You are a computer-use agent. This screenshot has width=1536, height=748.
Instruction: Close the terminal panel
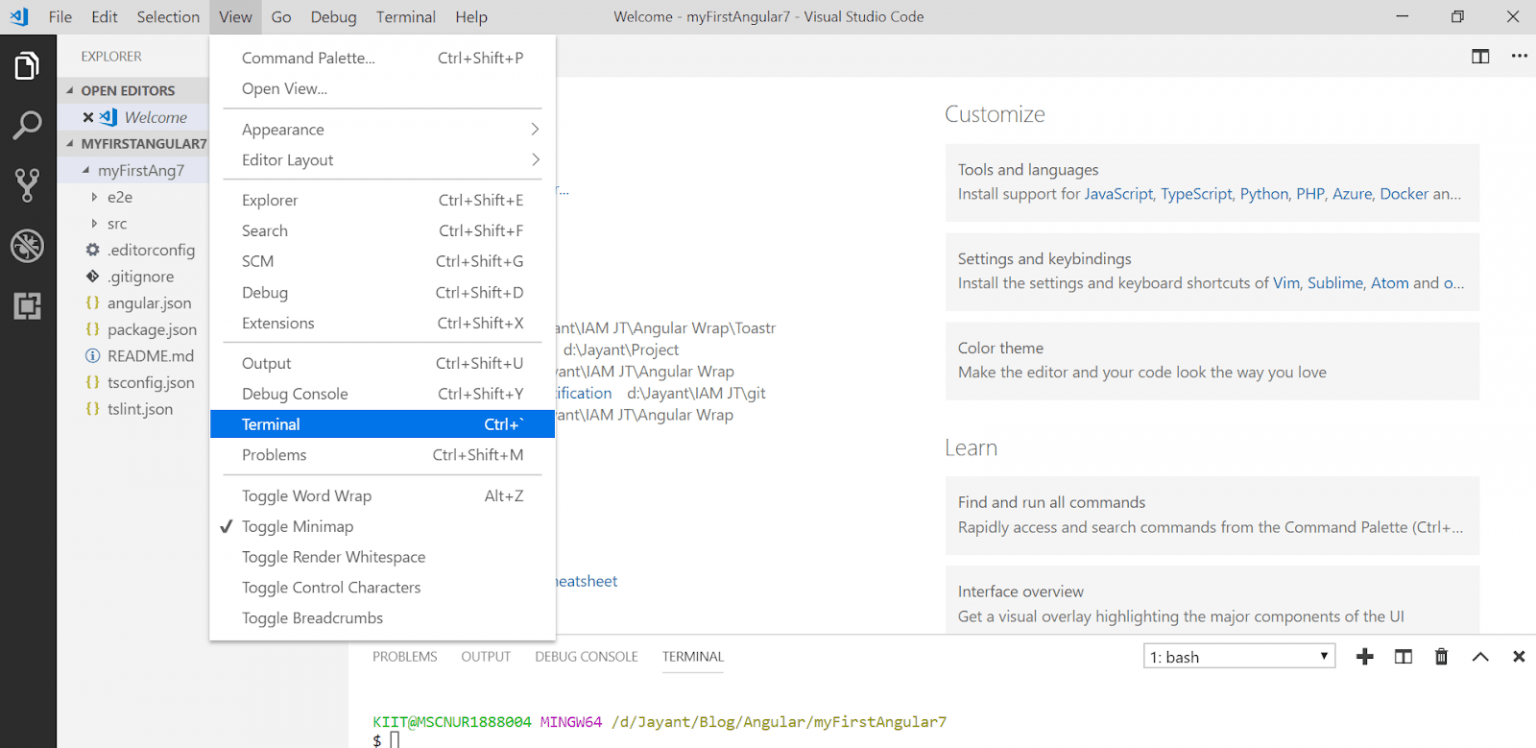1518,657
